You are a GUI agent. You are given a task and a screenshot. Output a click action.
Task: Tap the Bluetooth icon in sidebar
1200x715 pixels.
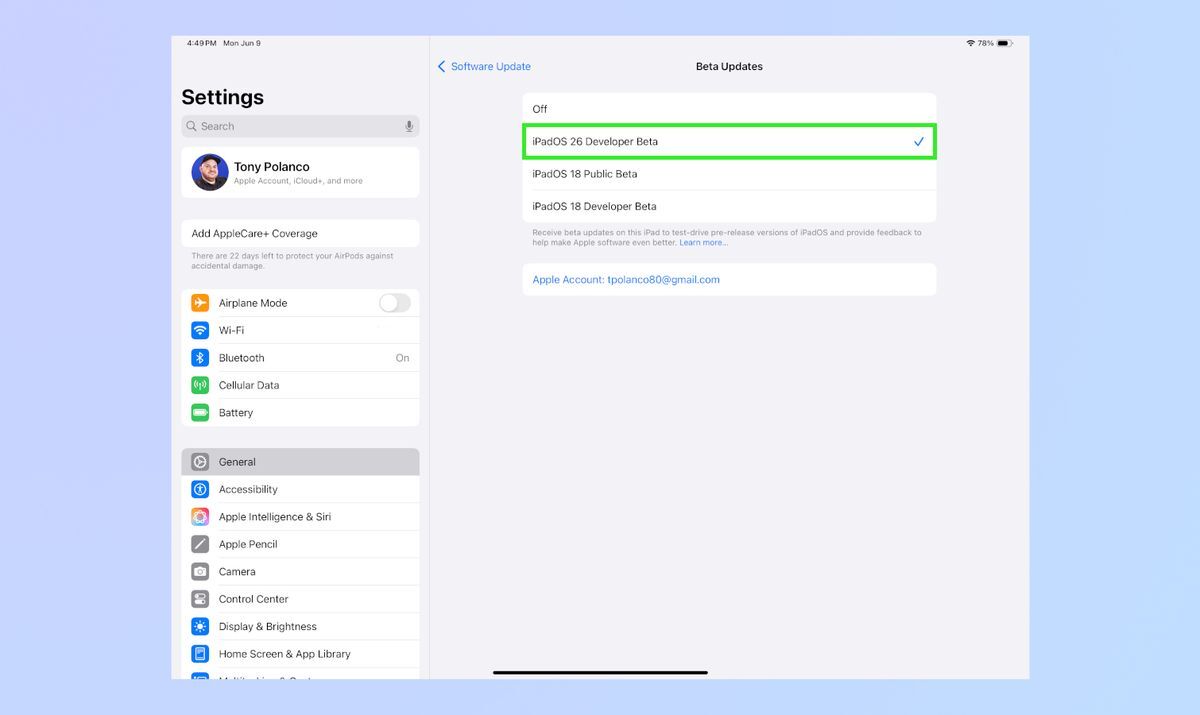pyautogui.click(x=200, y=358)
